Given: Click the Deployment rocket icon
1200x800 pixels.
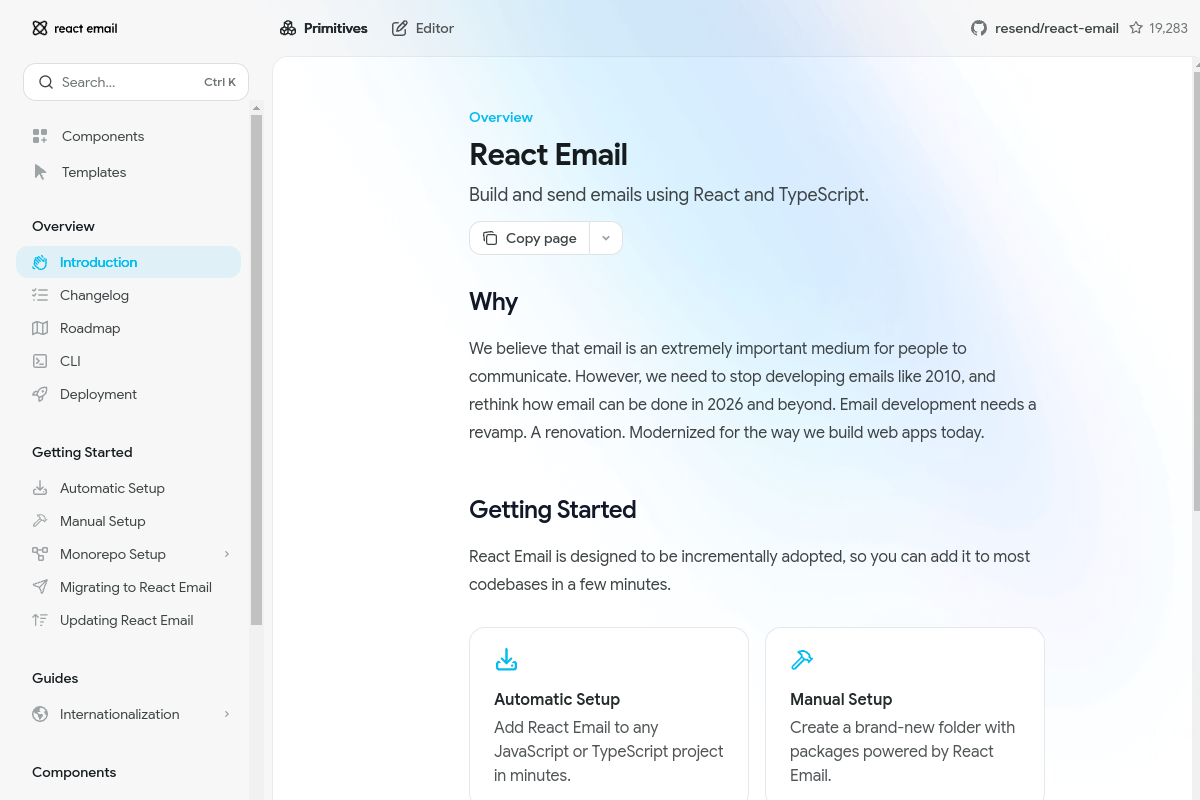Looking at the screenshot, I should pos(40,394).
